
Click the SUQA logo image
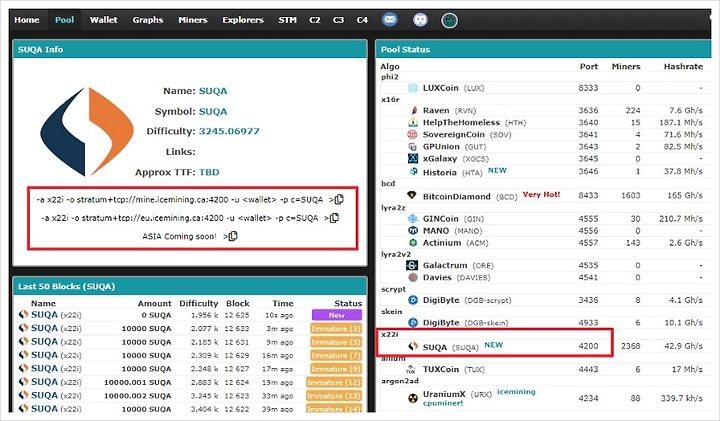(x=87, y=132)
